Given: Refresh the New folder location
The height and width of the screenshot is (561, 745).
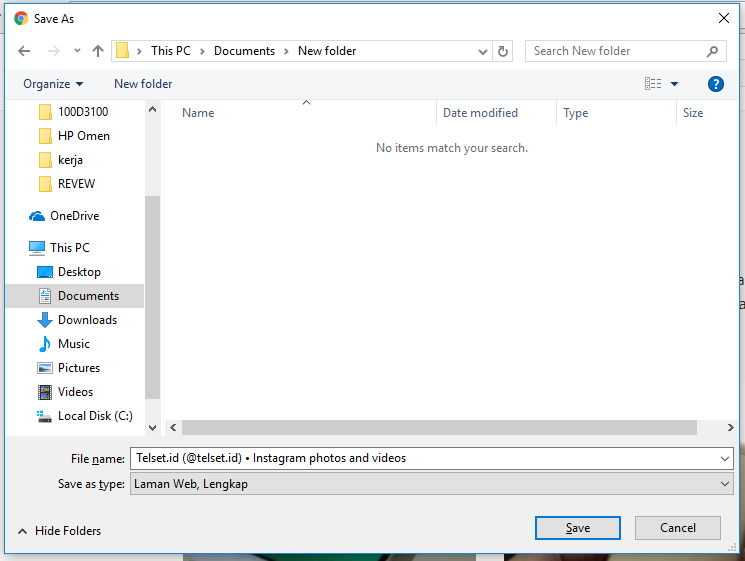Looking at the screenshot, I should click(x=503, y=51).
